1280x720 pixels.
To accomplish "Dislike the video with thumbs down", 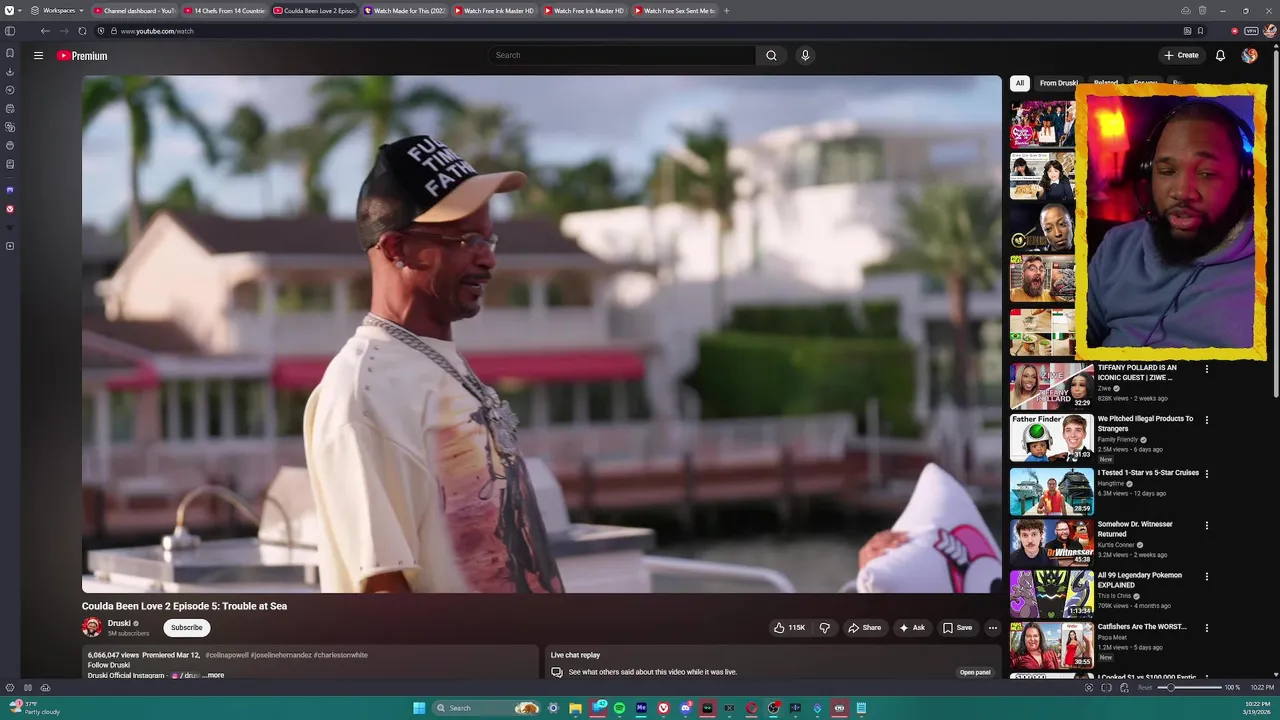I will point(825,628).
